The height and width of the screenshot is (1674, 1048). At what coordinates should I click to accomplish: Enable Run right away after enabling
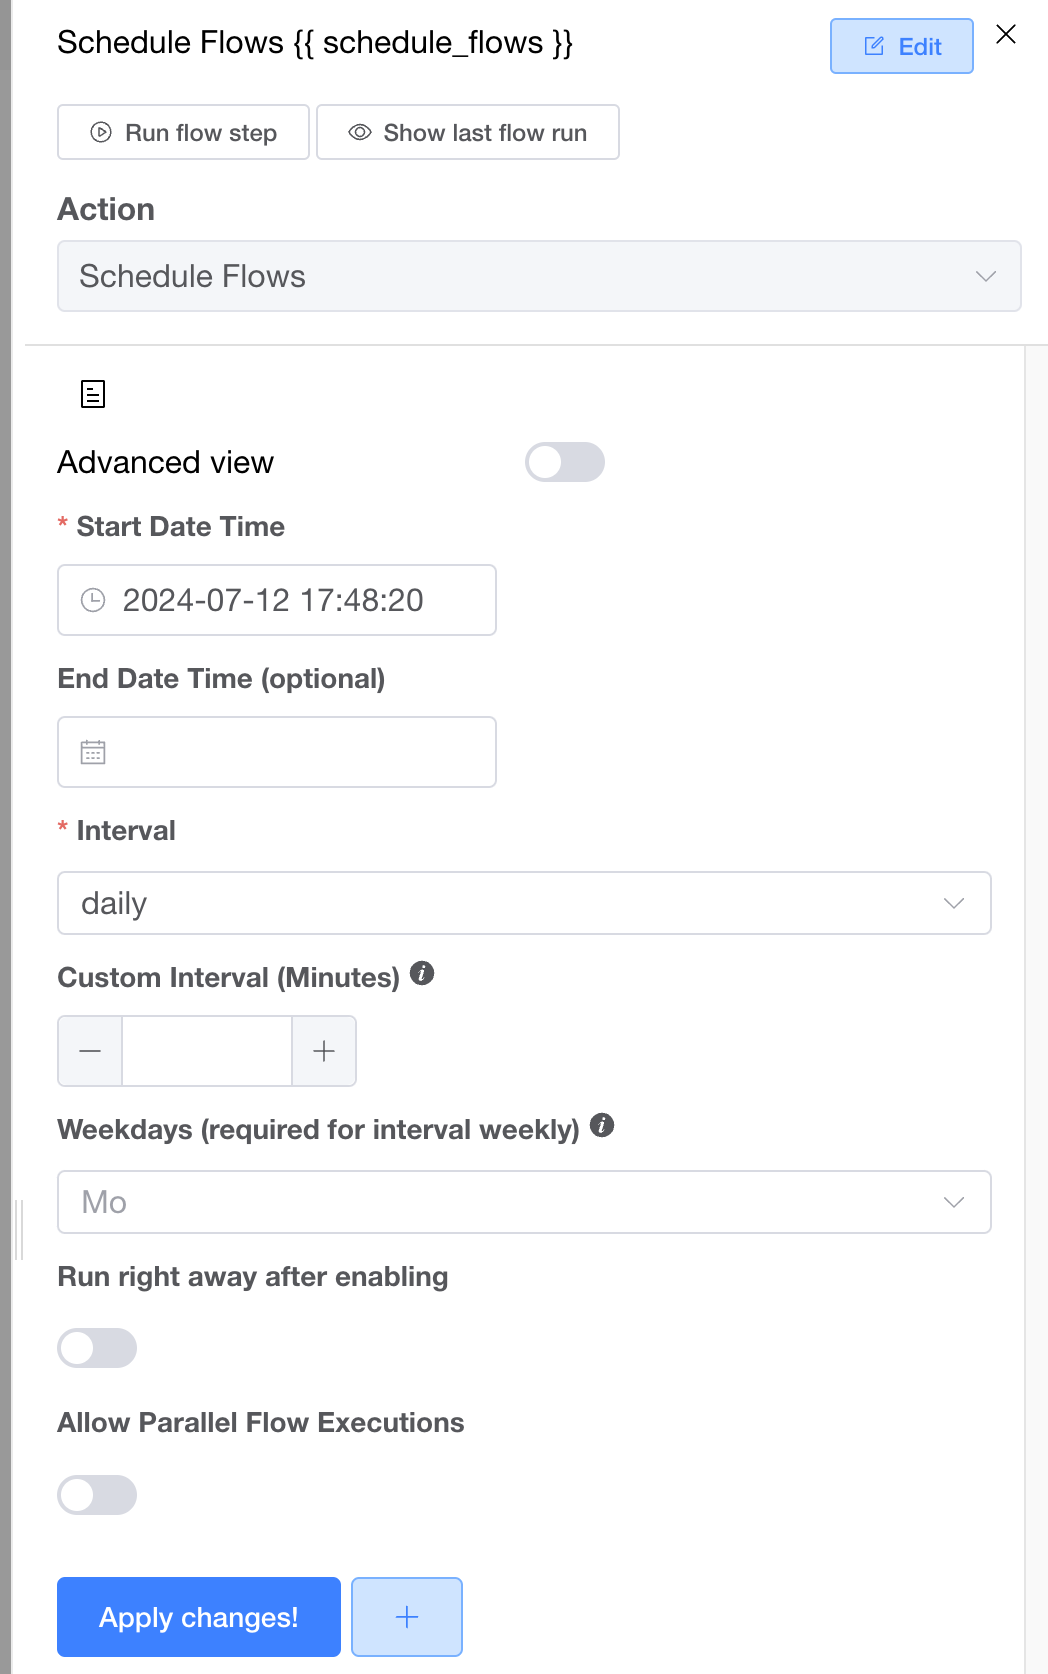[x=97, y=1348]
